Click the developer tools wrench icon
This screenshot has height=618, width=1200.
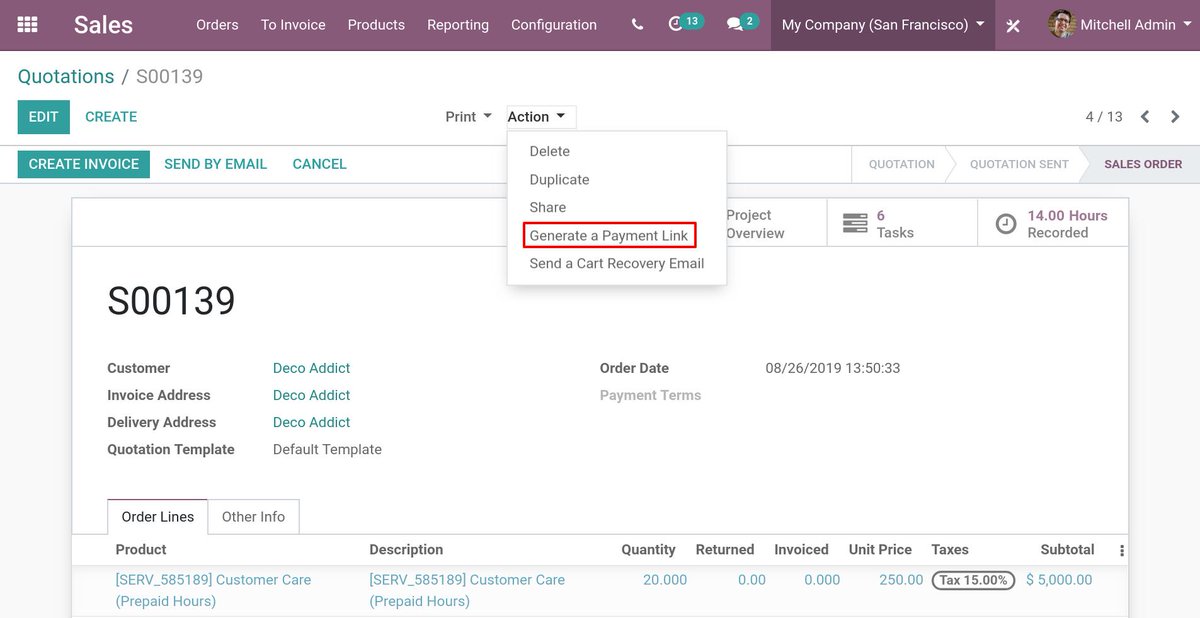pos(1013,25)
